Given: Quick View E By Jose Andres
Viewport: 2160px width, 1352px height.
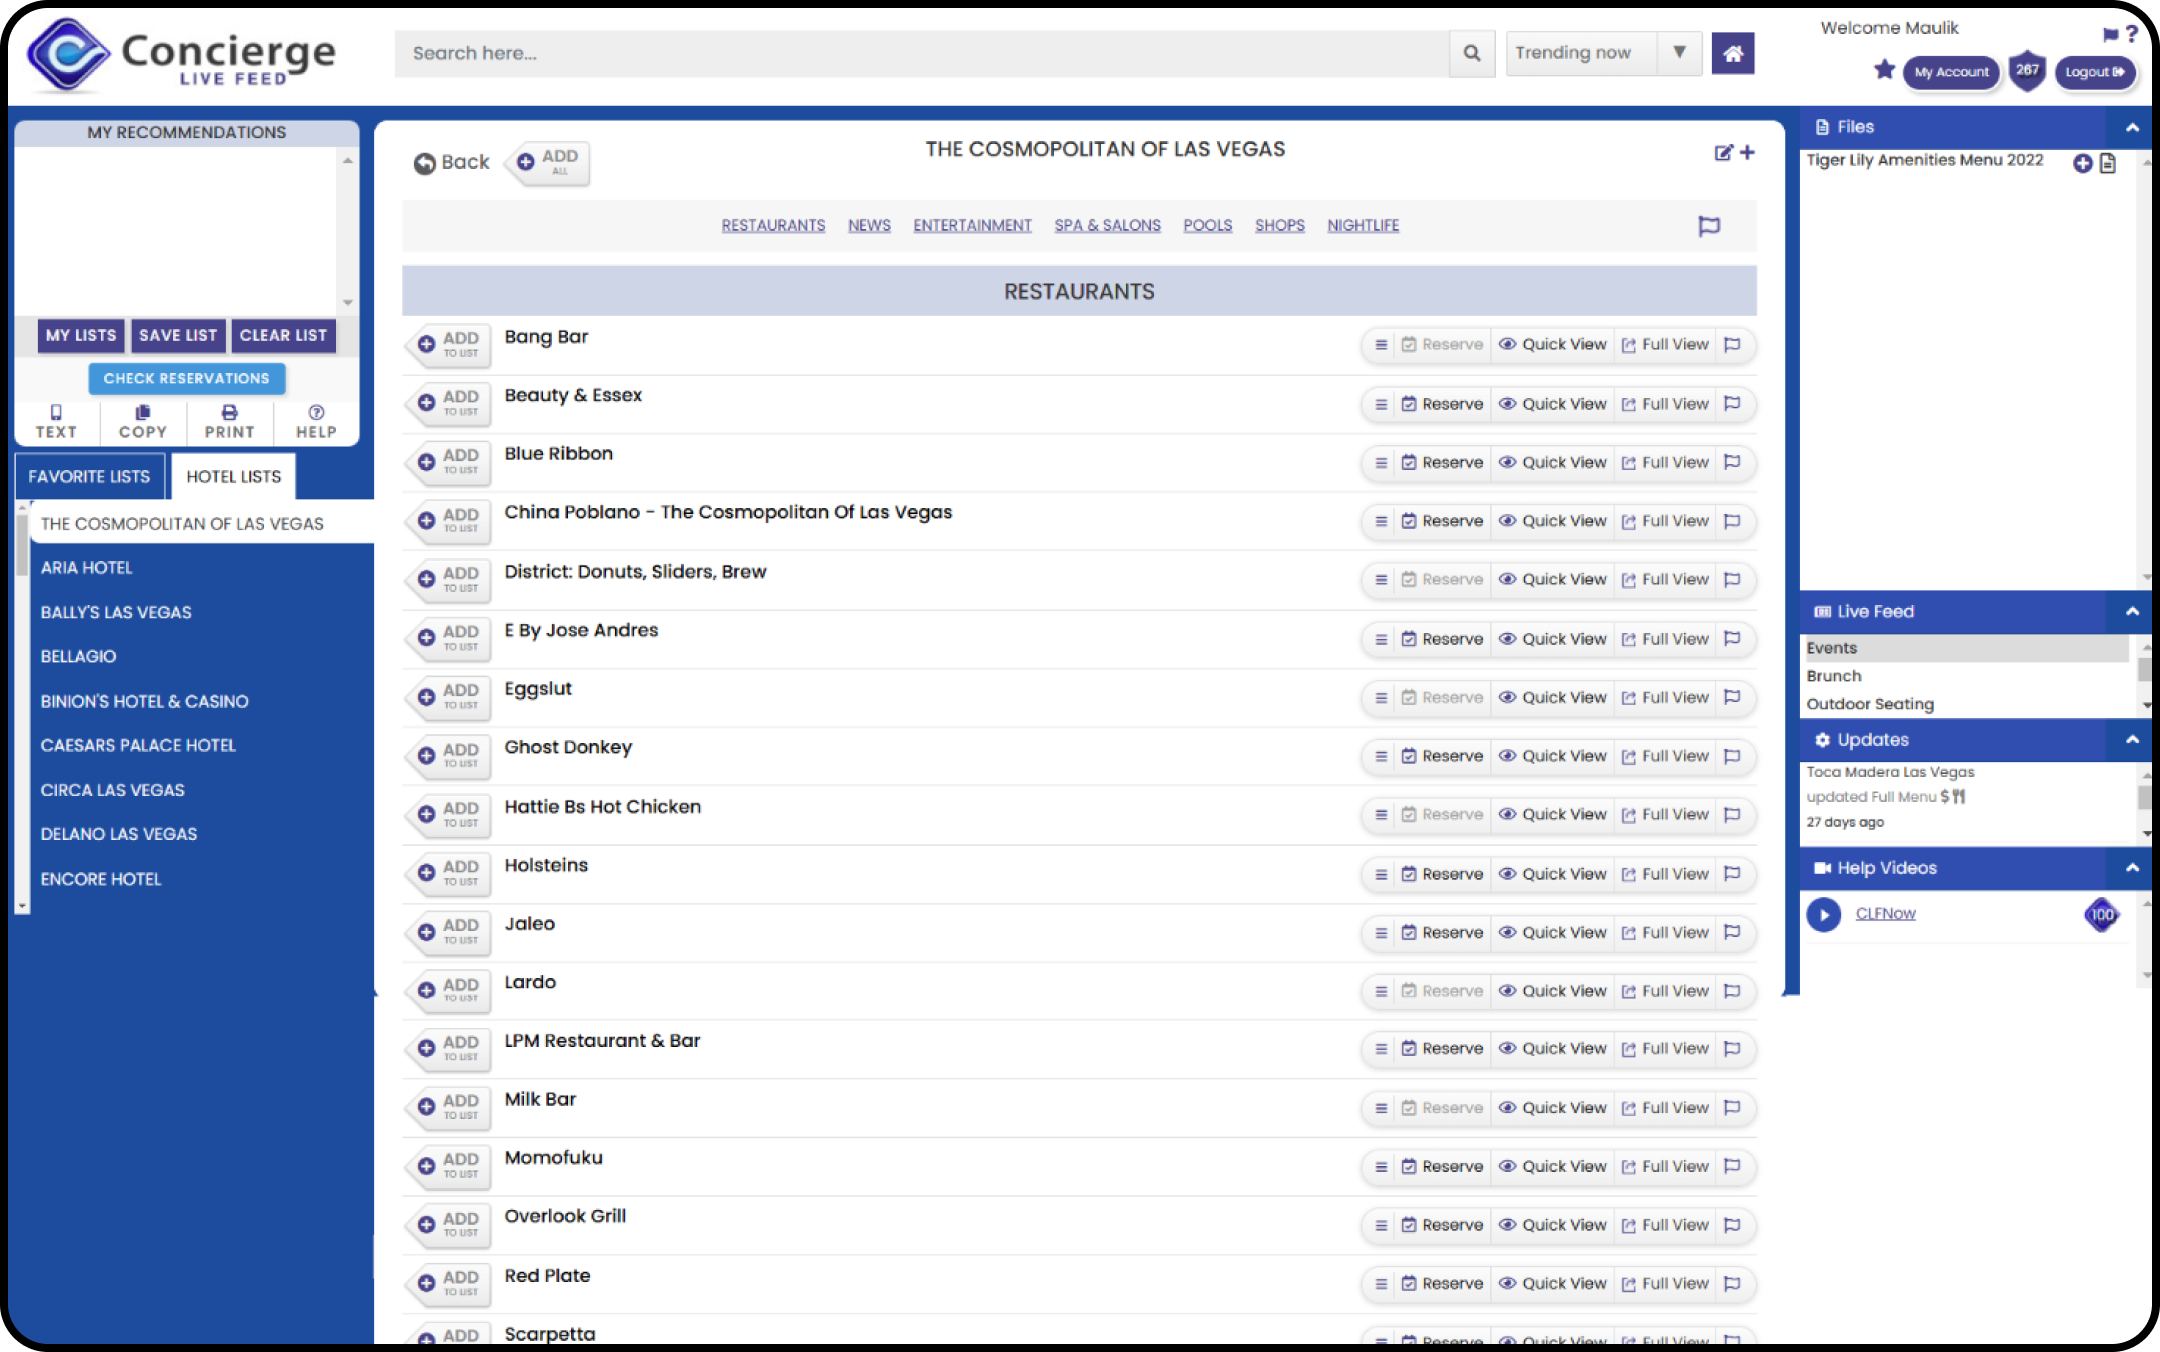Looking at the screenshot, I should click(1552, 639).
